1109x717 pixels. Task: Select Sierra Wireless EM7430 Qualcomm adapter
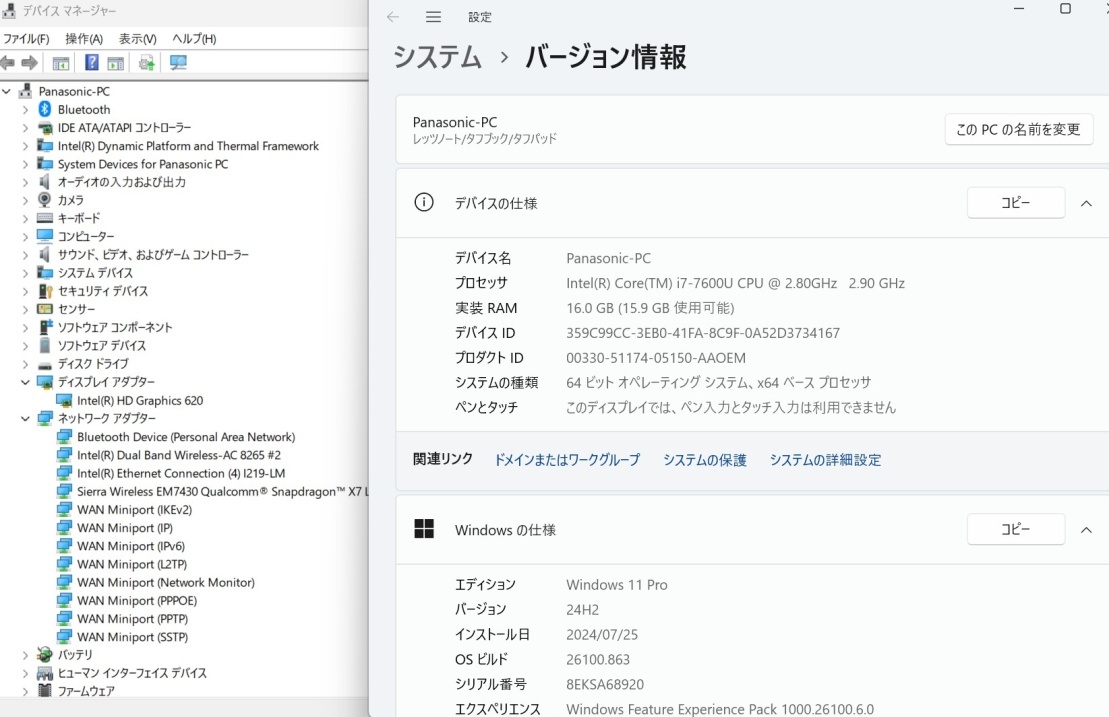pos(223,491)
